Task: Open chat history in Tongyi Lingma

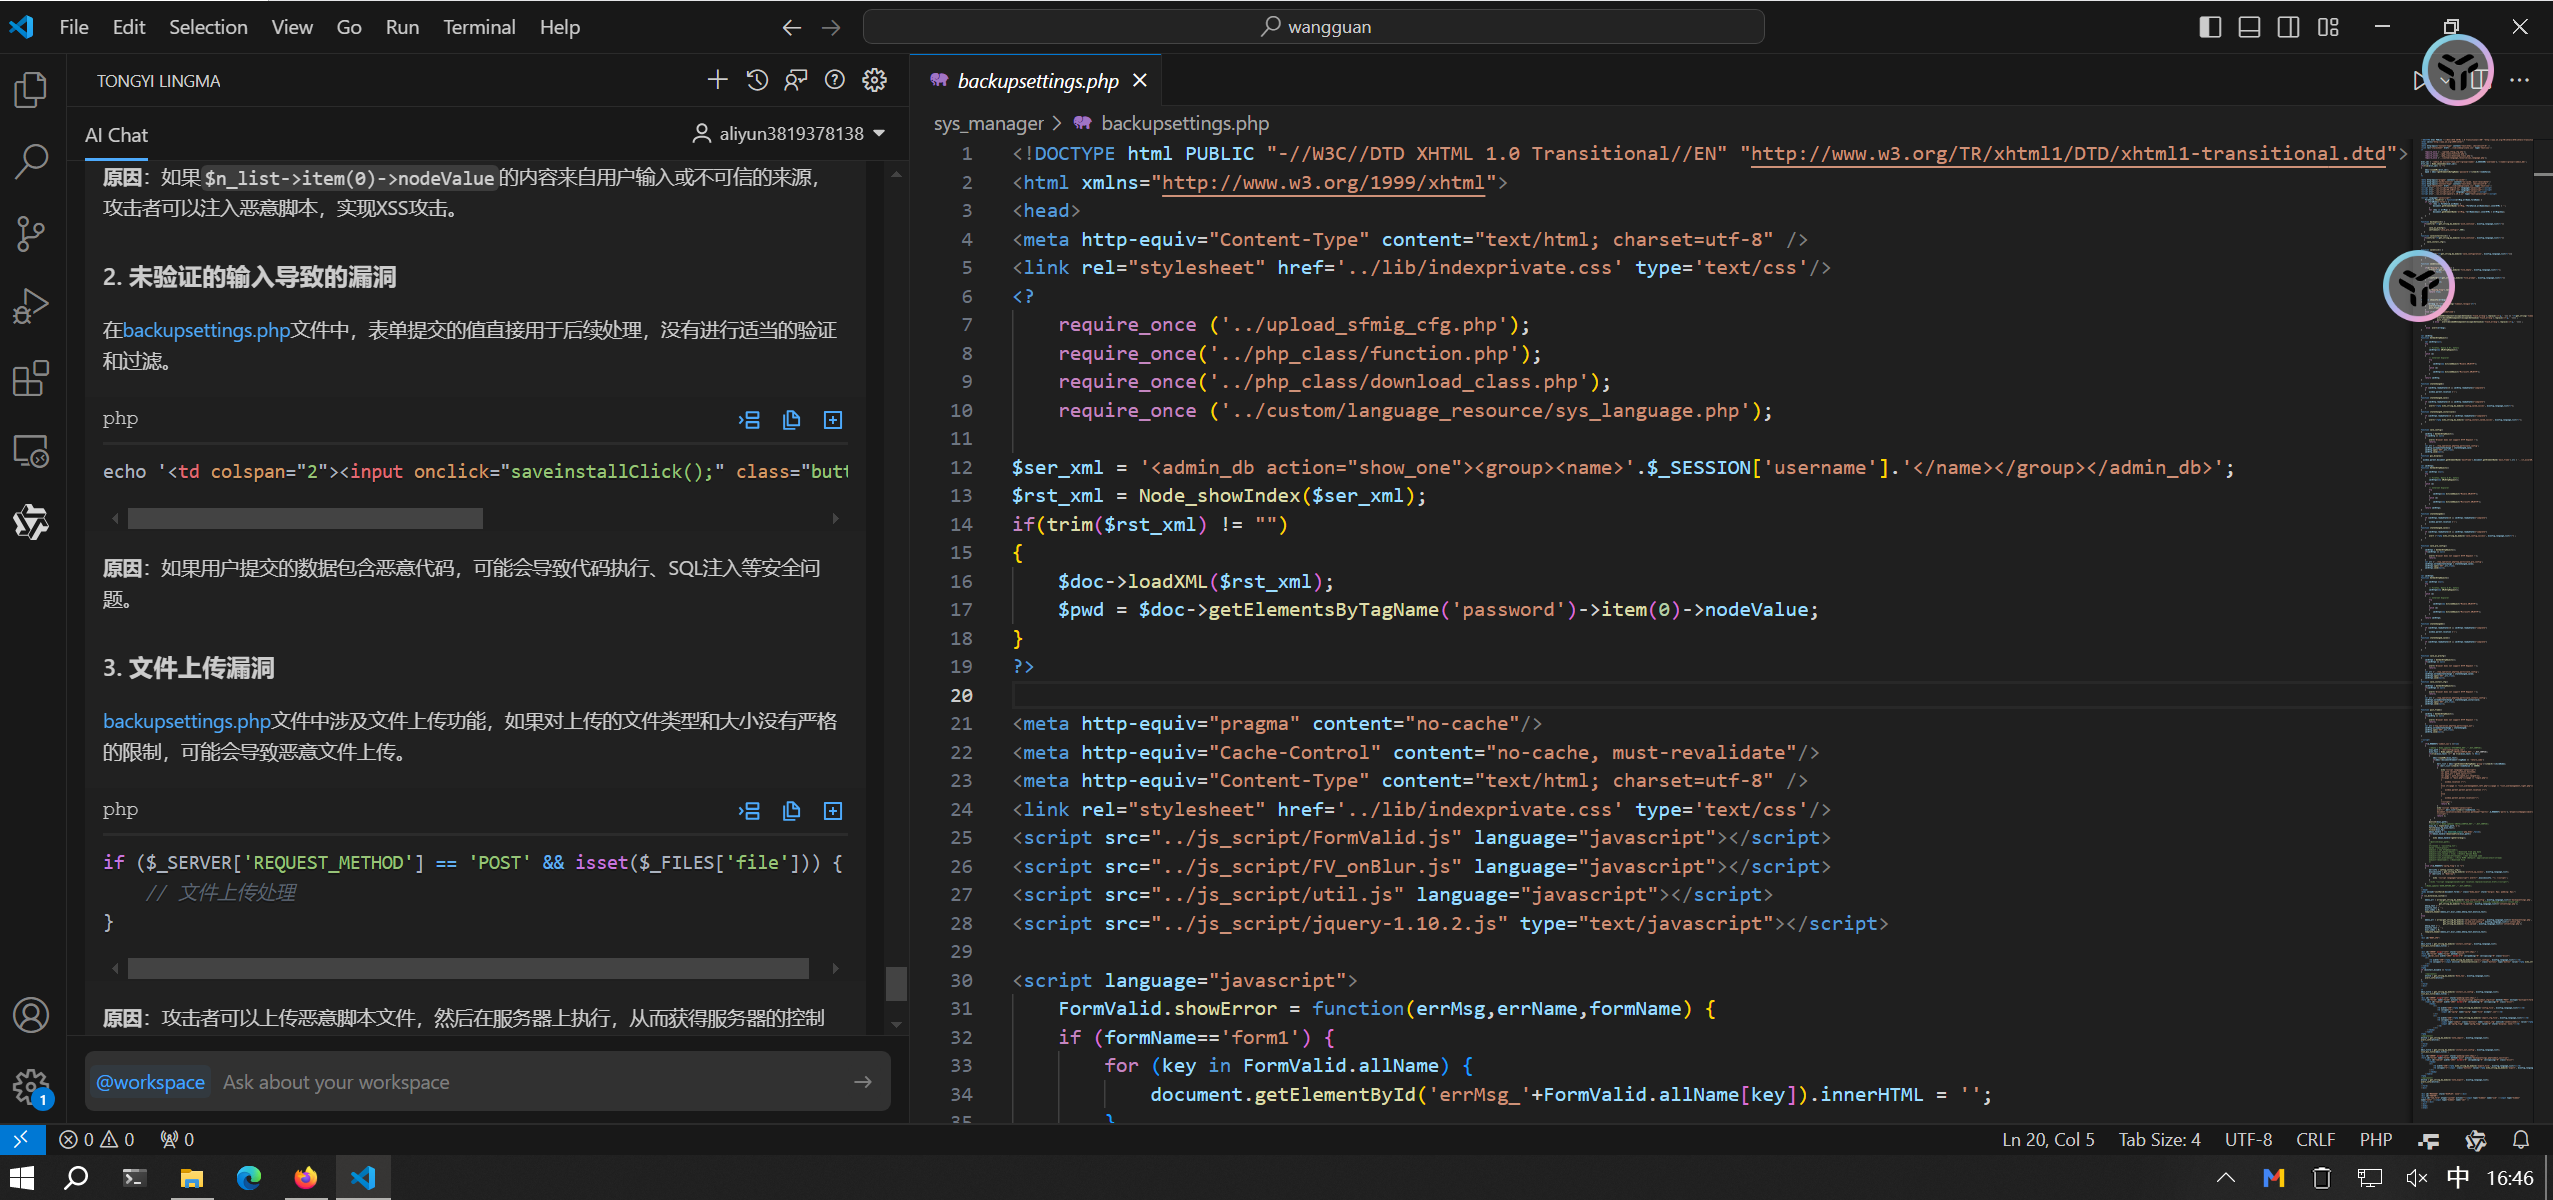Action: (757, 80)
